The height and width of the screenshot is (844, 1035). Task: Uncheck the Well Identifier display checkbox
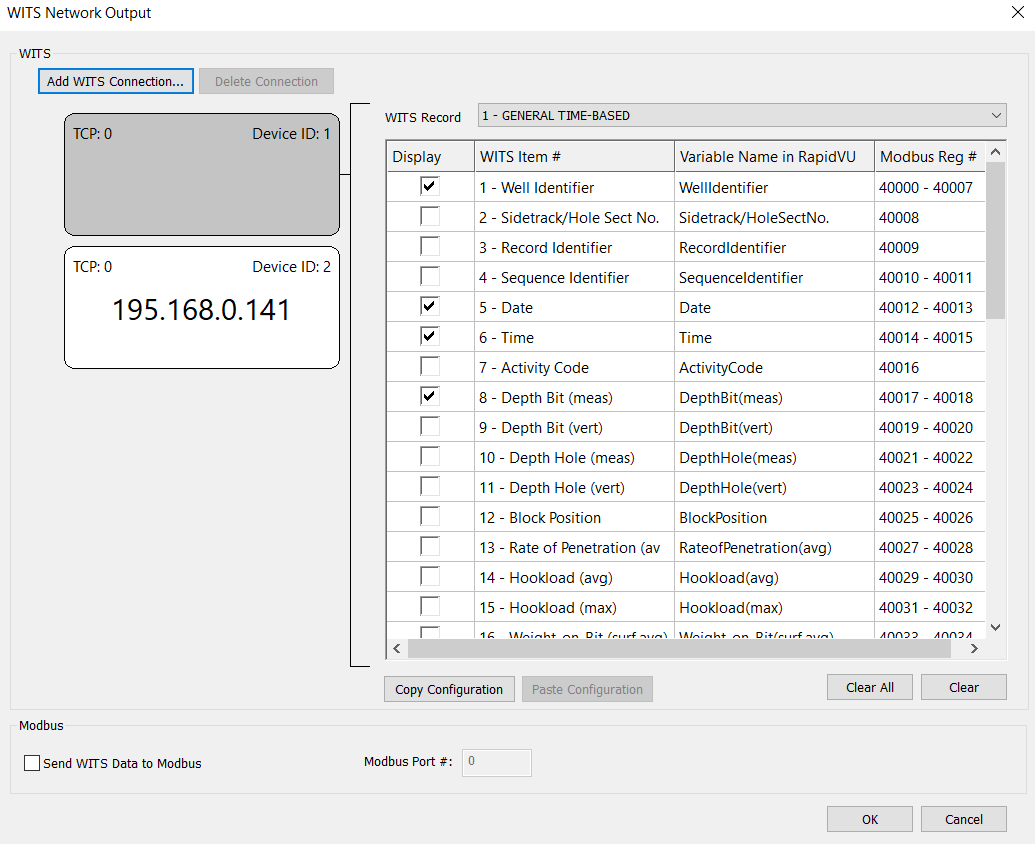(429, 187)
